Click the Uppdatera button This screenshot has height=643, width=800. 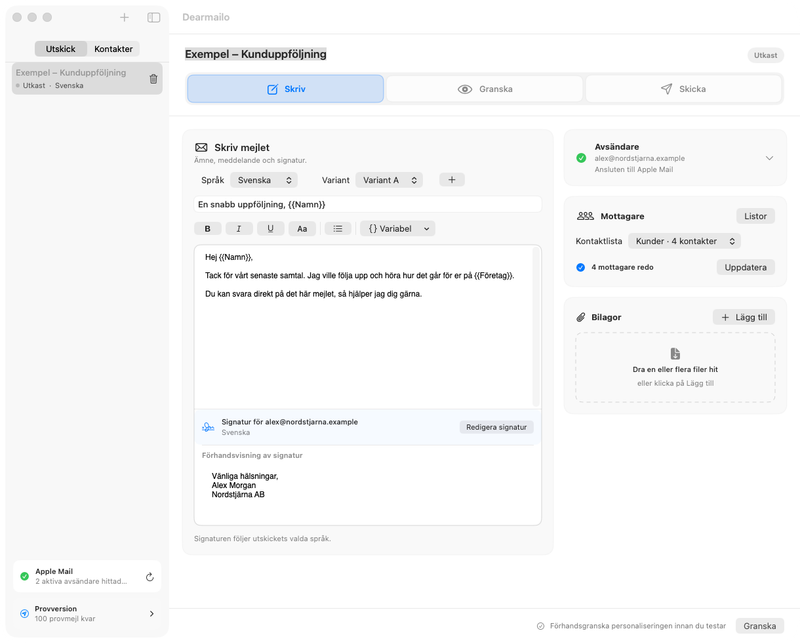[x=745, y=267]
